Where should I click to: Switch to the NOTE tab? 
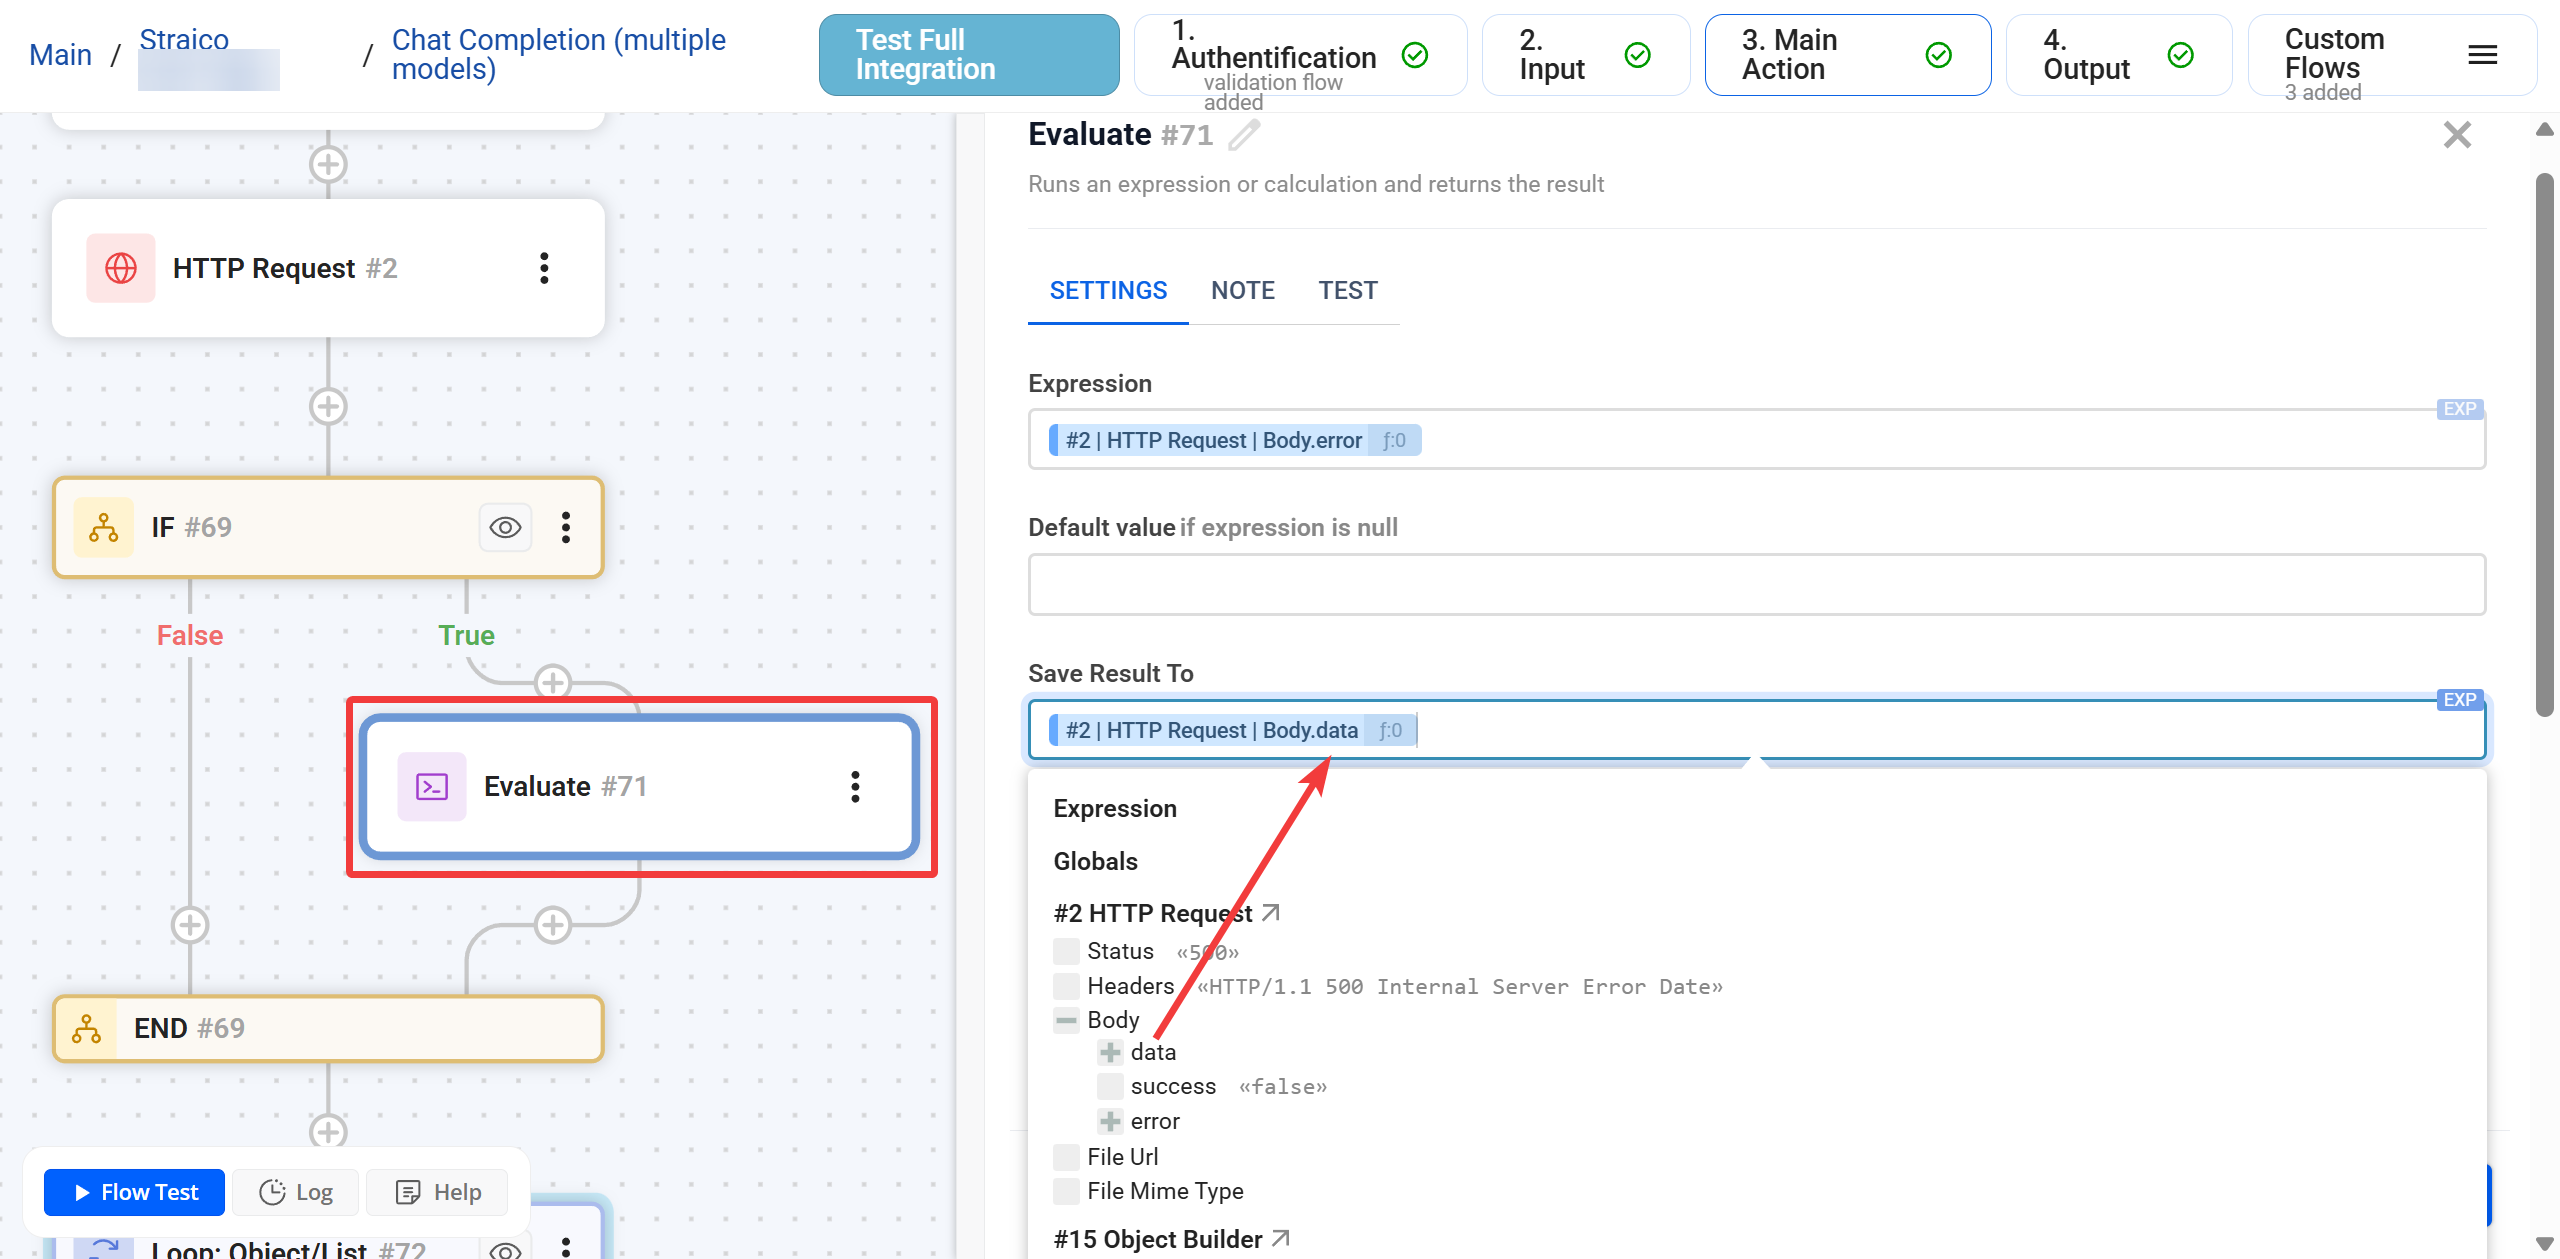pos(1242,290)
